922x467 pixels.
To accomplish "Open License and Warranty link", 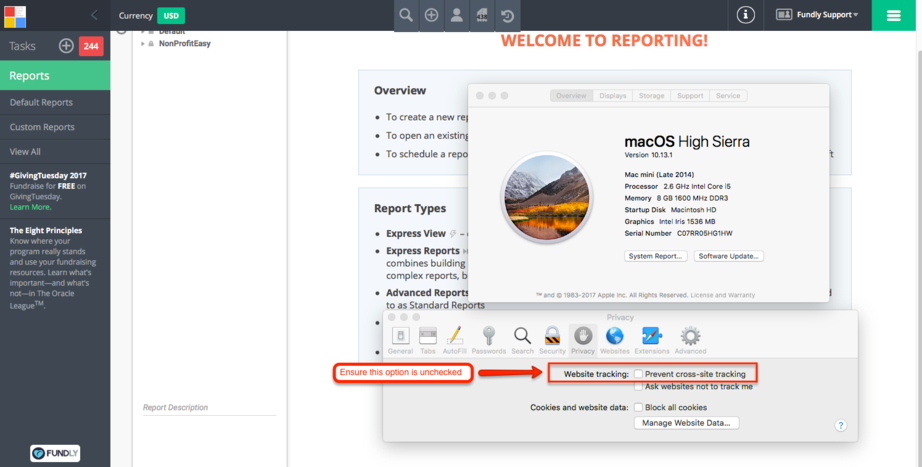I will click(723, 295).
